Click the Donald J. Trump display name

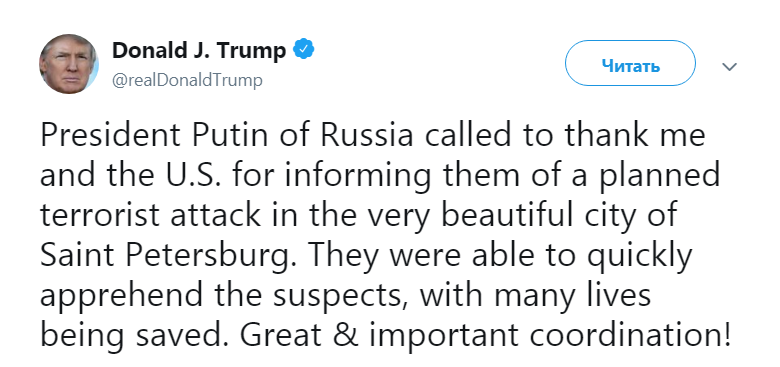tap(199, 50)
